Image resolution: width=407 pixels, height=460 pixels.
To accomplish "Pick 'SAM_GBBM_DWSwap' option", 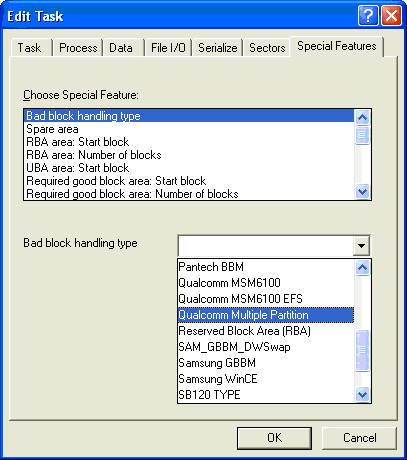I will pyautogui.click(x=266, y=347).
